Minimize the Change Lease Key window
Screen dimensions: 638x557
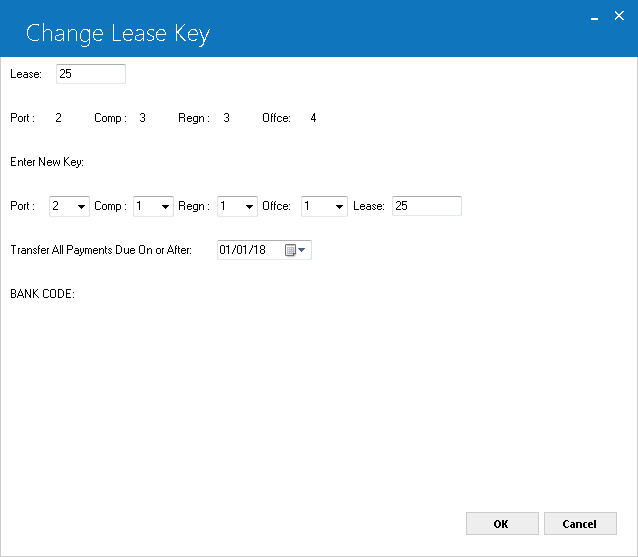(594, 16)
